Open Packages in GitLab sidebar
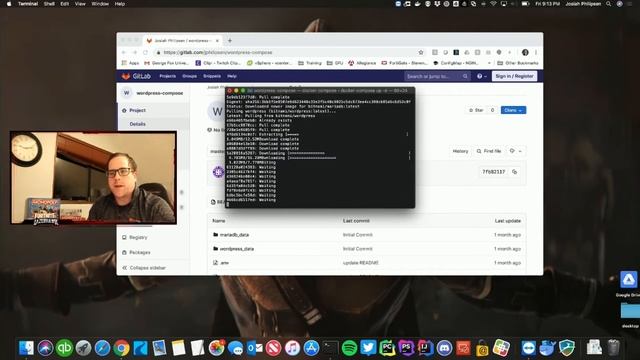 [136, 253]
